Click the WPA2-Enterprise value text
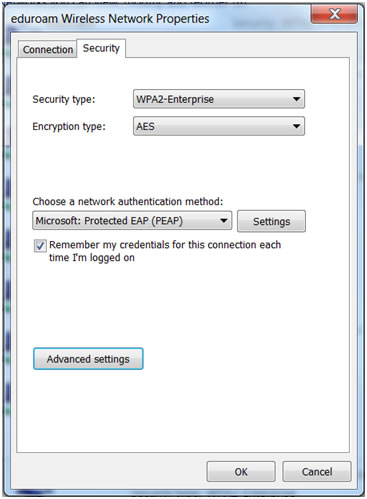The width and height of the screenshot is (367, 499). pos(175,99)
